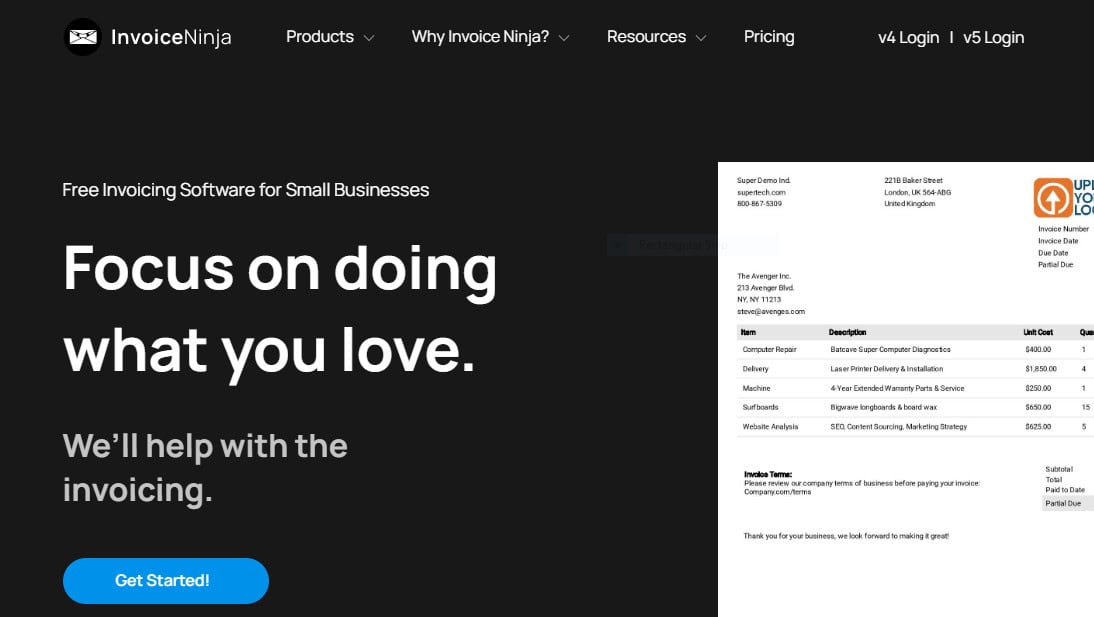Click 'London, UK 564-ABG' on the invoice

917,193
